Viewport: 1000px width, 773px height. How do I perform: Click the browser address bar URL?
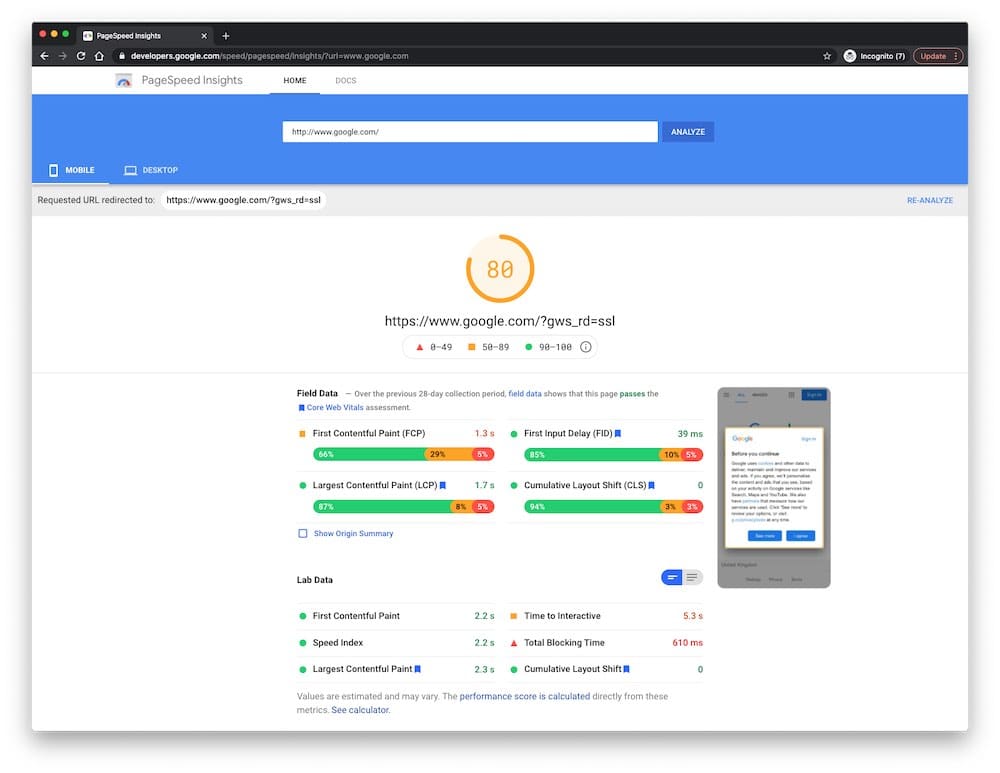pos(269,56)
